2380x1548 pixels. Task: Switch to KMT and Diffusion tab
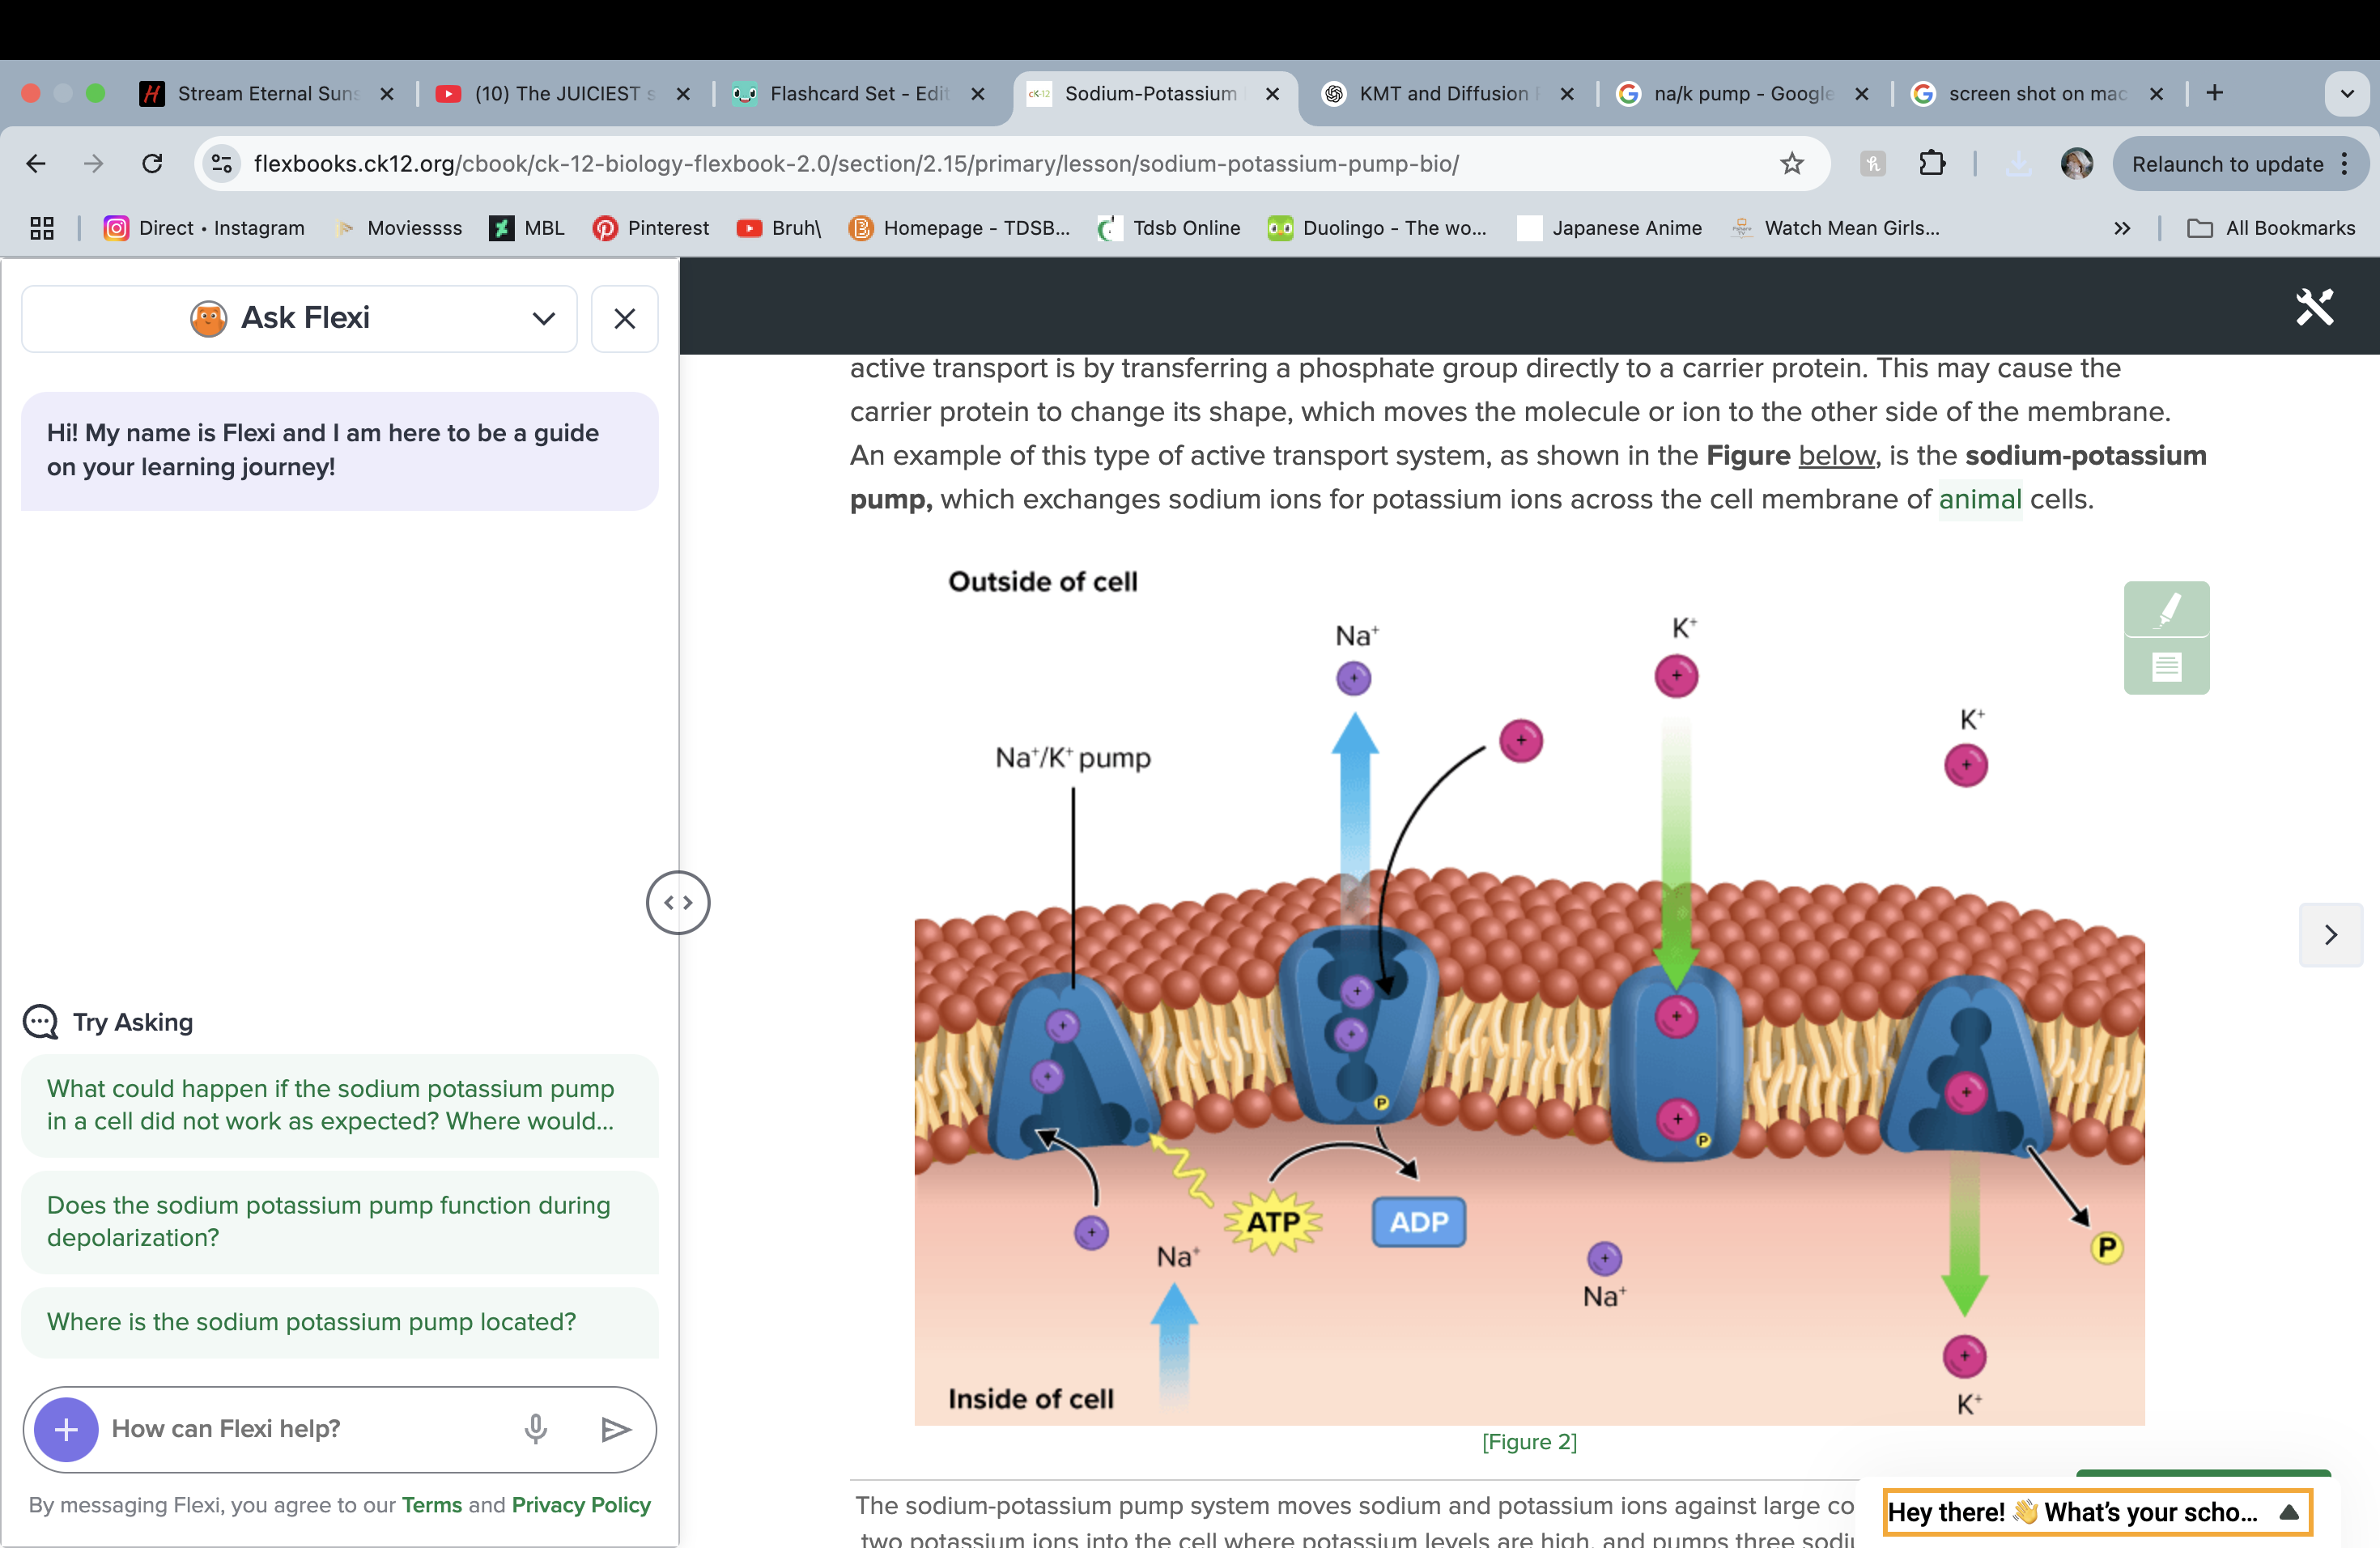(x=1447, y=94)
